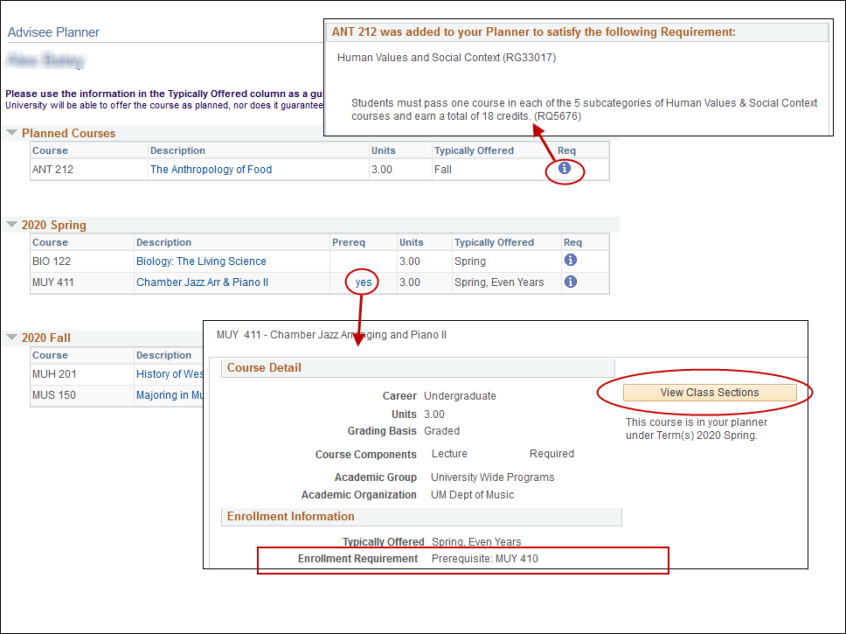This screenshot has width=846, height=634.
Task: Collapse the 2020 Spring section
Action: point(11,224)
